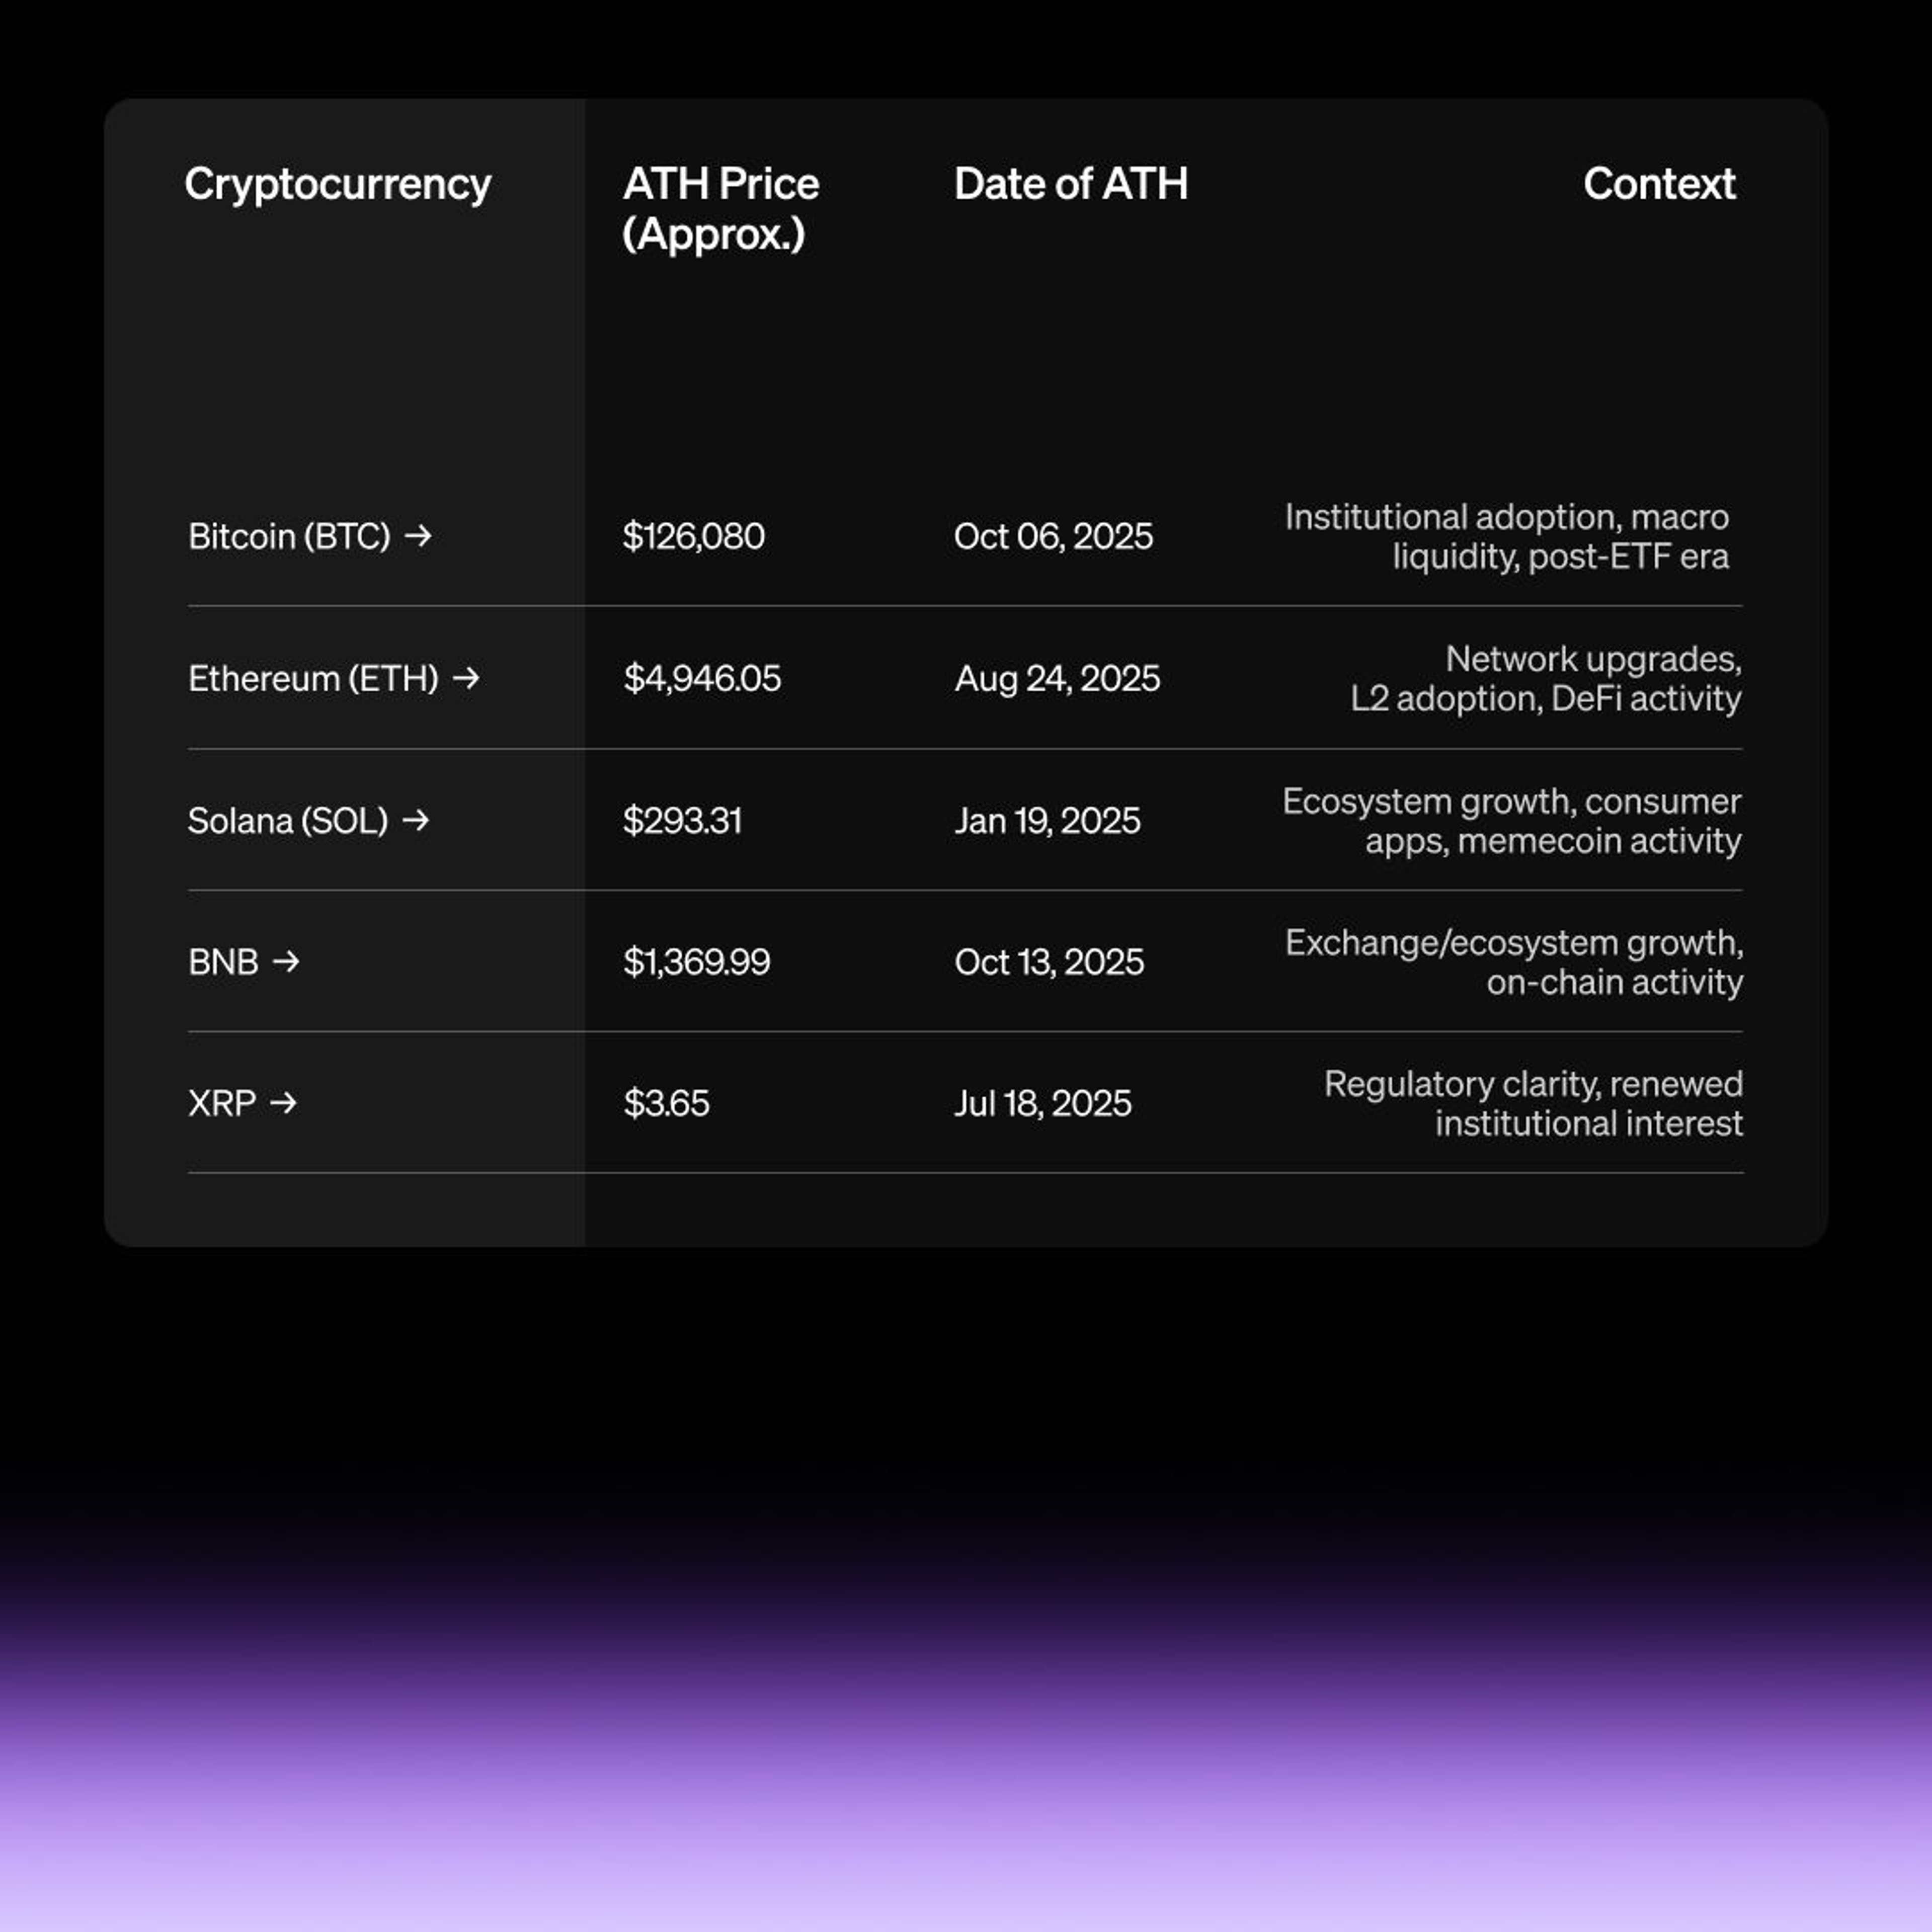Select the XRP row label
Image resolution: width=1932 pixels, height=1932 pixels.
pyautogui.click(x=222, y=1103)
